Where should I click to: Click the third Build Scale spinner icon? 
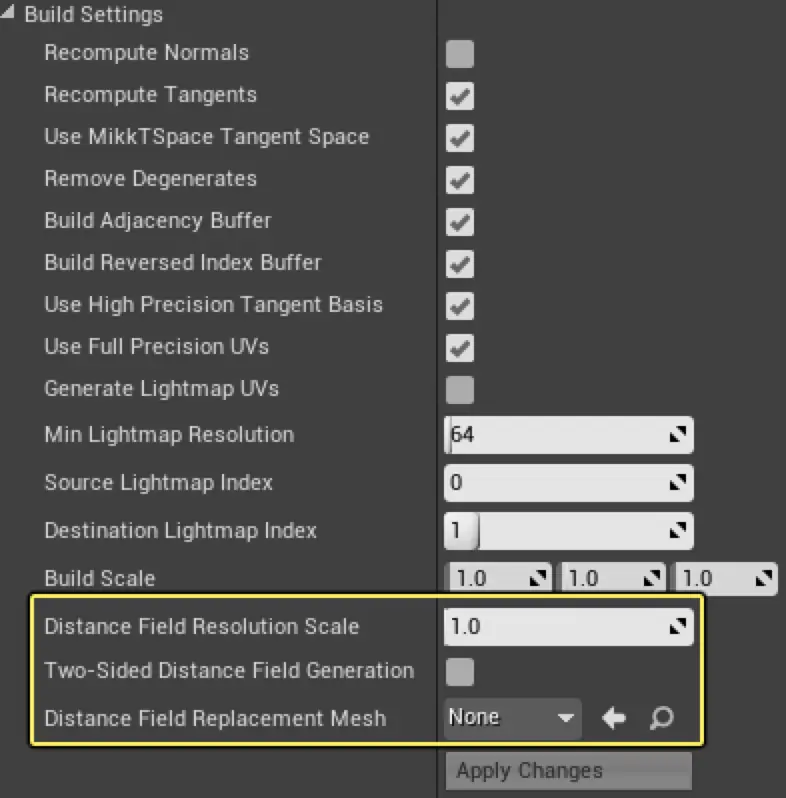(764, 578)
